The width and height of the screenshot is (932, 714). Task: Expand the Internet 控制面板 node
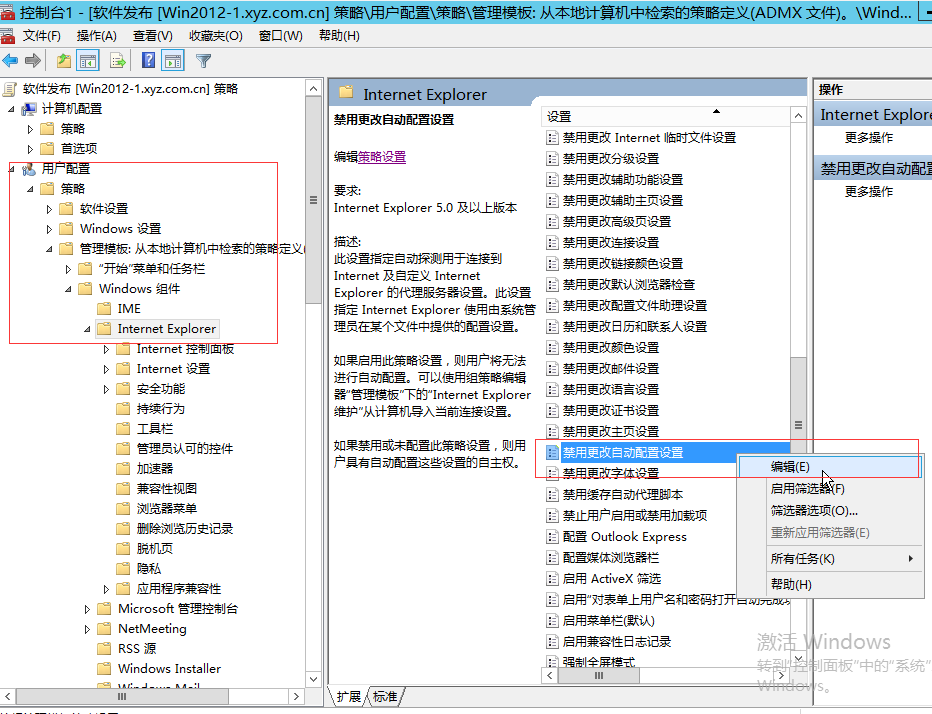pyautogui.click(x=106, y=349)
